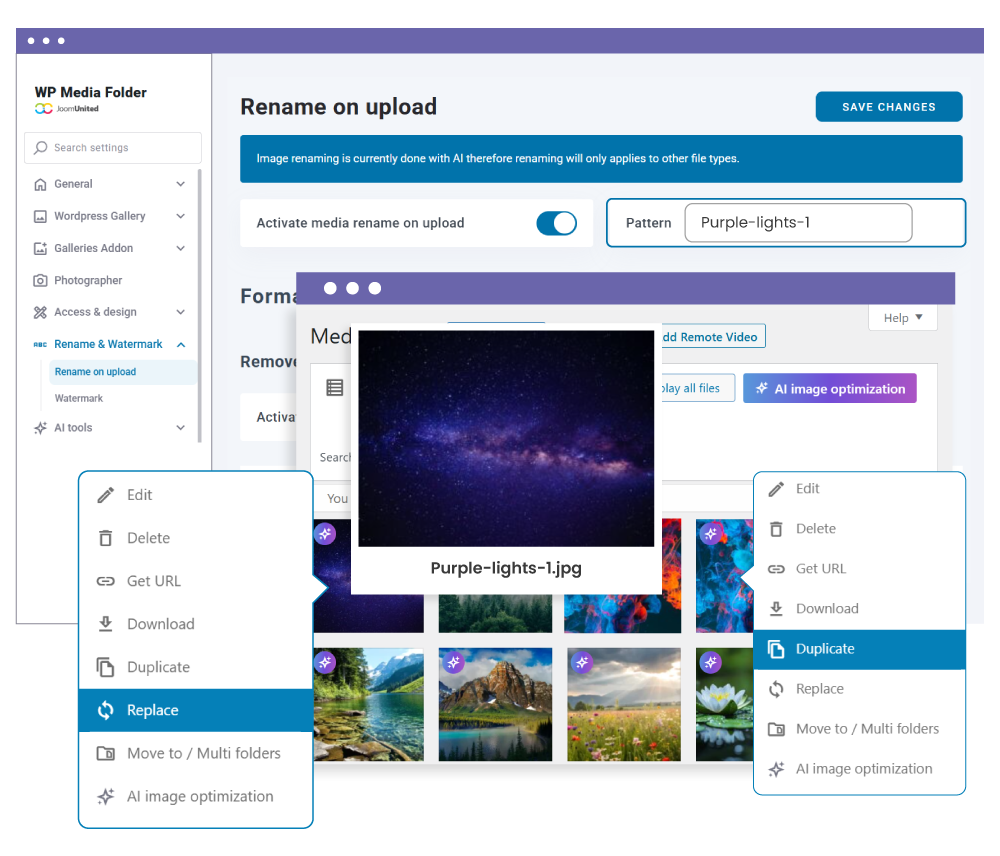This screenshot has width=1000, height=856.
Task: Click the AI image optimization button
Action: (829, 389)
